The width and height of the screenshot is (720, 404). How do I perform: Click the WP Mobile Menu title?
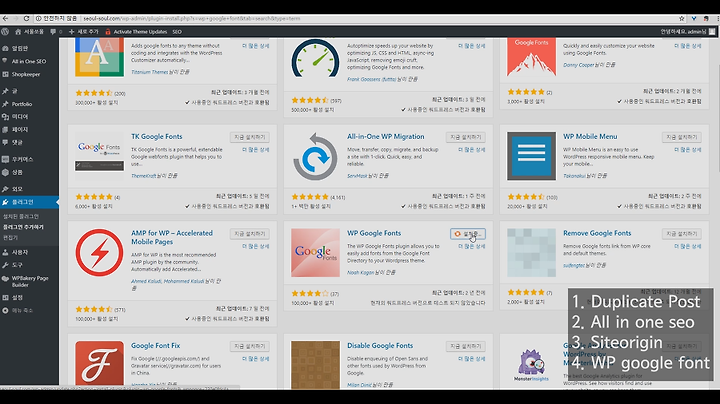[x=590, y=136]
